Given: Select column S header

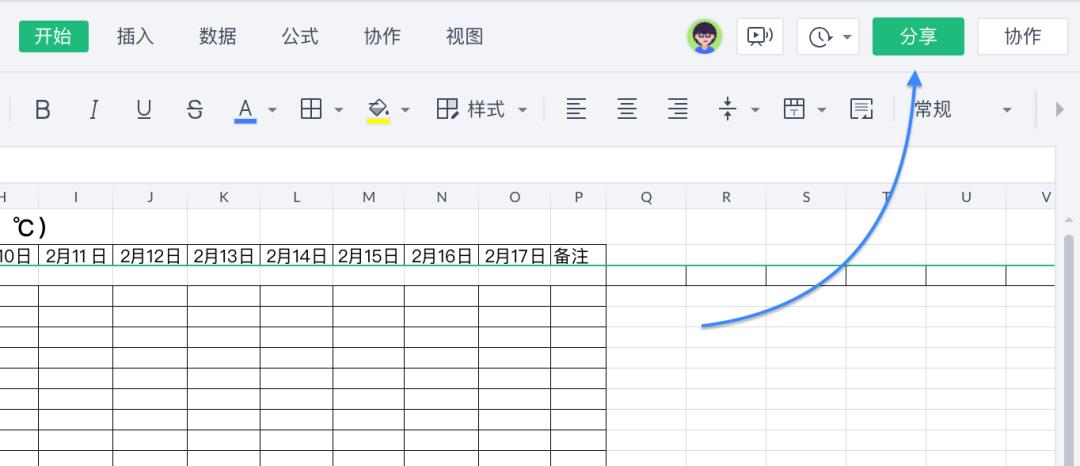Looking at the screenshot, I should coord(806,197).
